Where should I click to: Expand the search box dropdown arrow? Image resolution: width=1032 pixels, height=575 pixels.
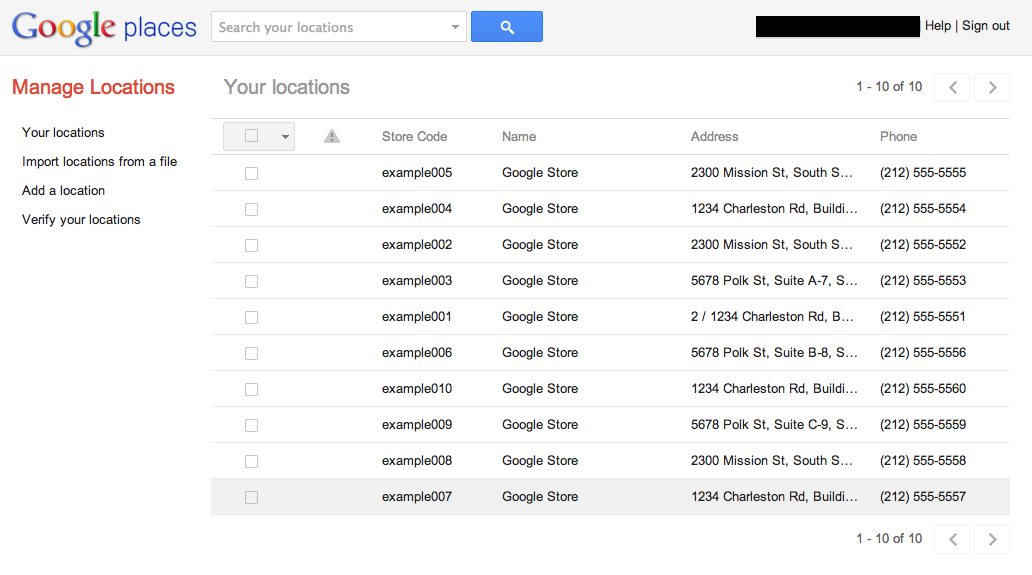click(x=456, y=27)
